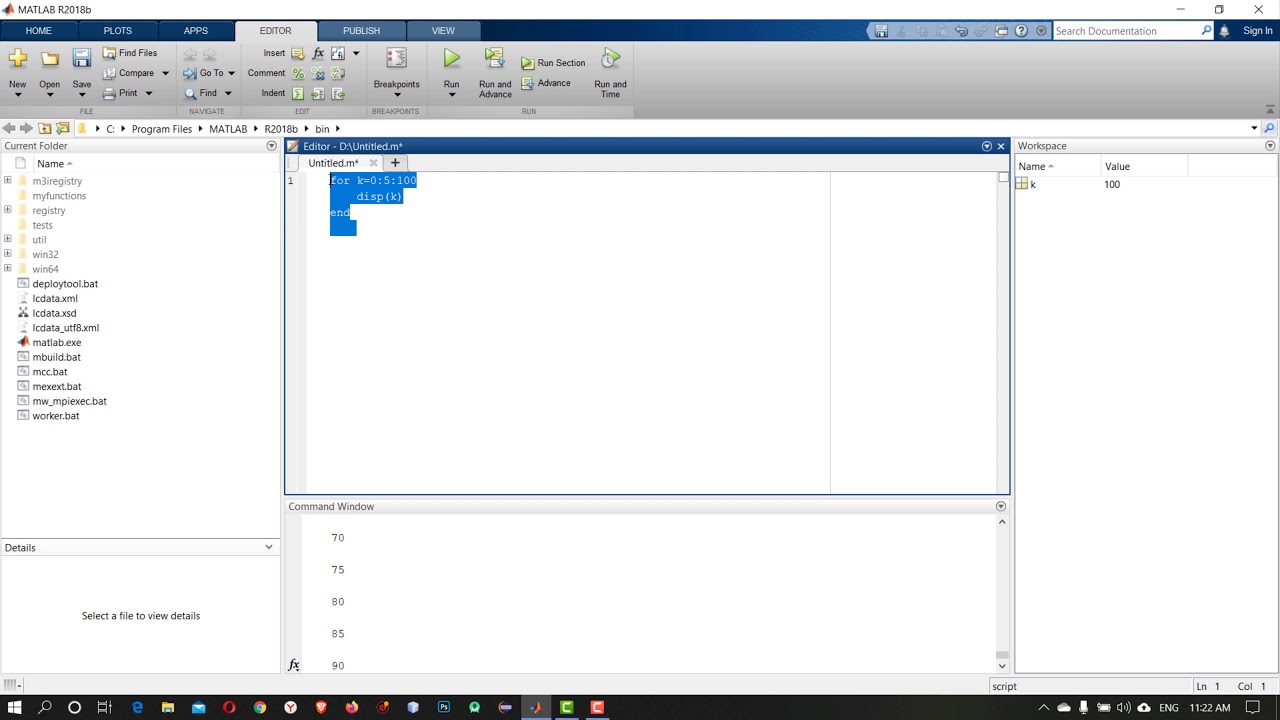1280x720 pixels.
Task: Click the Smart Indent icon
Action: pyautogui.click(x=298, y=93)
